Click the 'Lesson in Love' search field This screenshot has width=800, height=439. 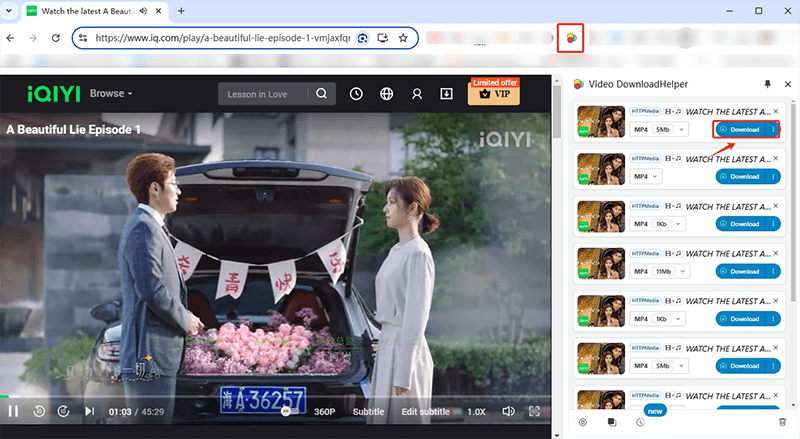pos(263,94)
